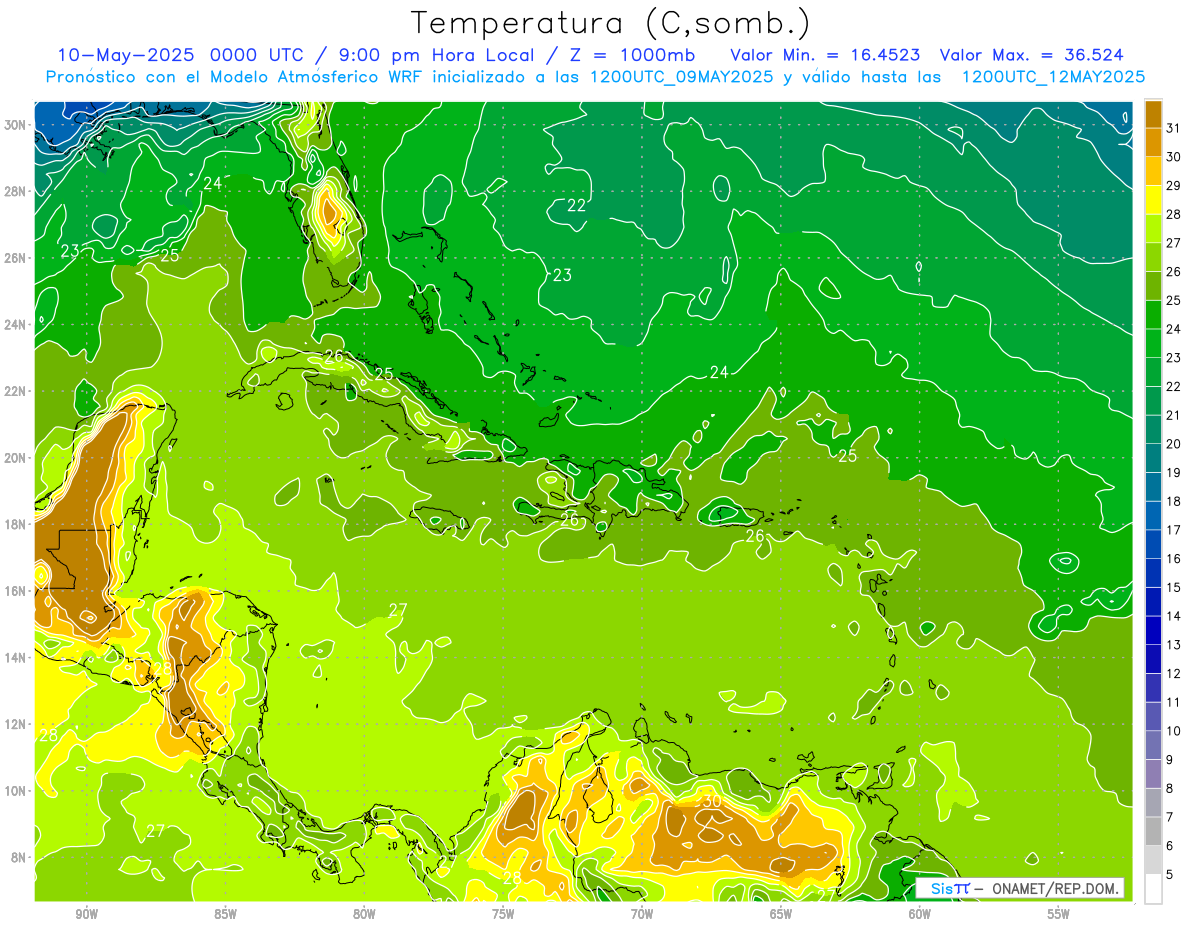Click the legend value "21"
Viewport: 1200px width, 927px height.
[1174, 415]
